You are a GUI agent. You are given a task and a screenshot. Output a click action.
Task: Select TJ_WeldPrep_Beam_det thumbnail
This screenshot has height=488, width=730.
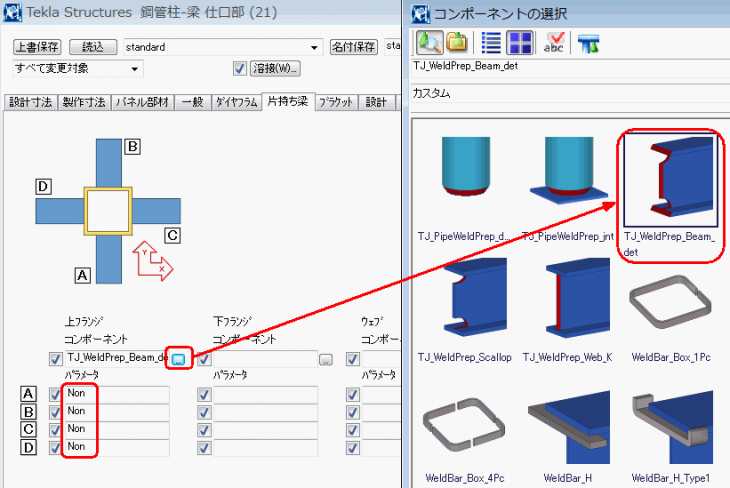tap(670, 180)
